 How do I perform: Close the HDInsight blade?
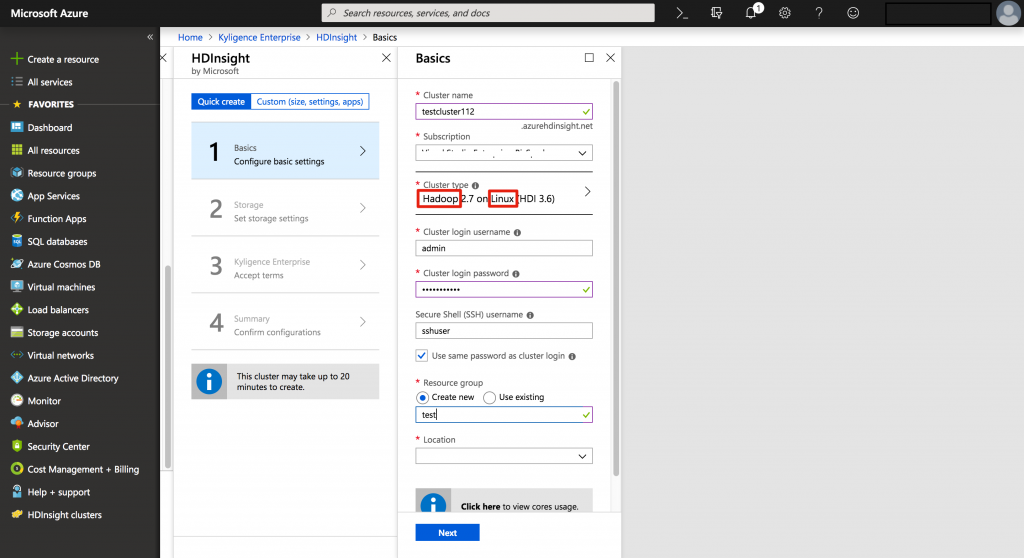pyautogui.click(x=387, y=57)
